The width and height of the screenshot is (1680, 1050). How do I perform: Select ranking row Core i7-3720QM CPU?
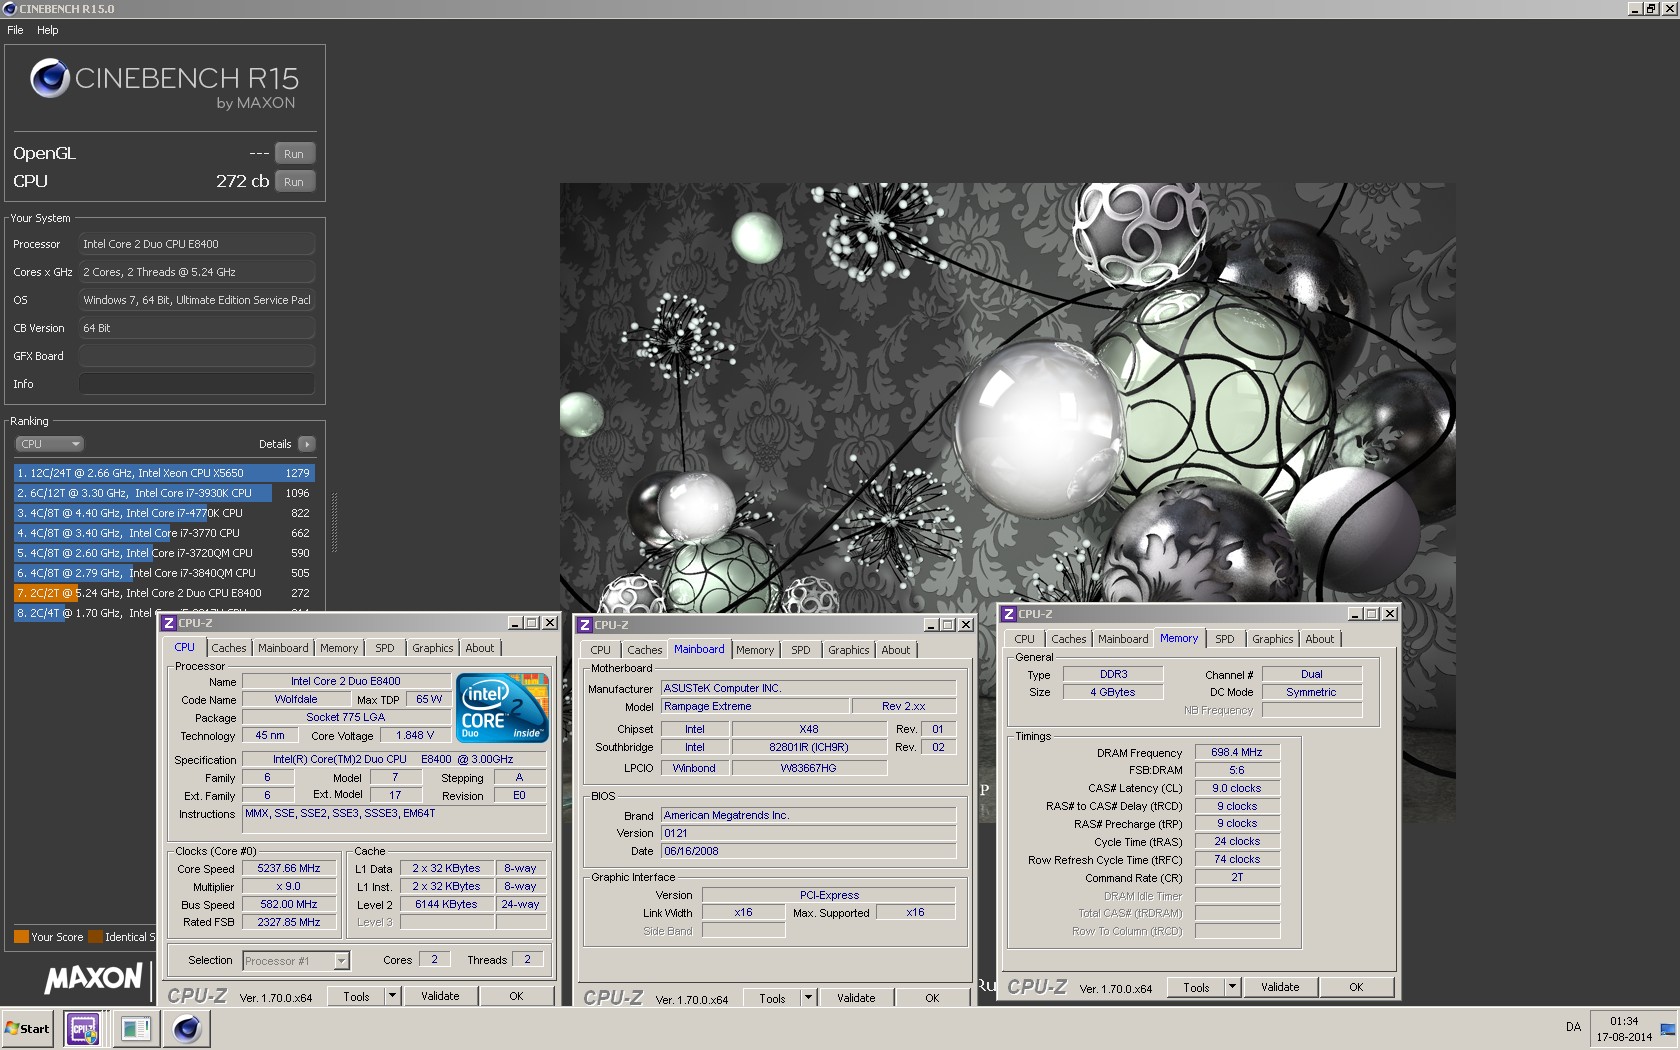coord(164,553)
